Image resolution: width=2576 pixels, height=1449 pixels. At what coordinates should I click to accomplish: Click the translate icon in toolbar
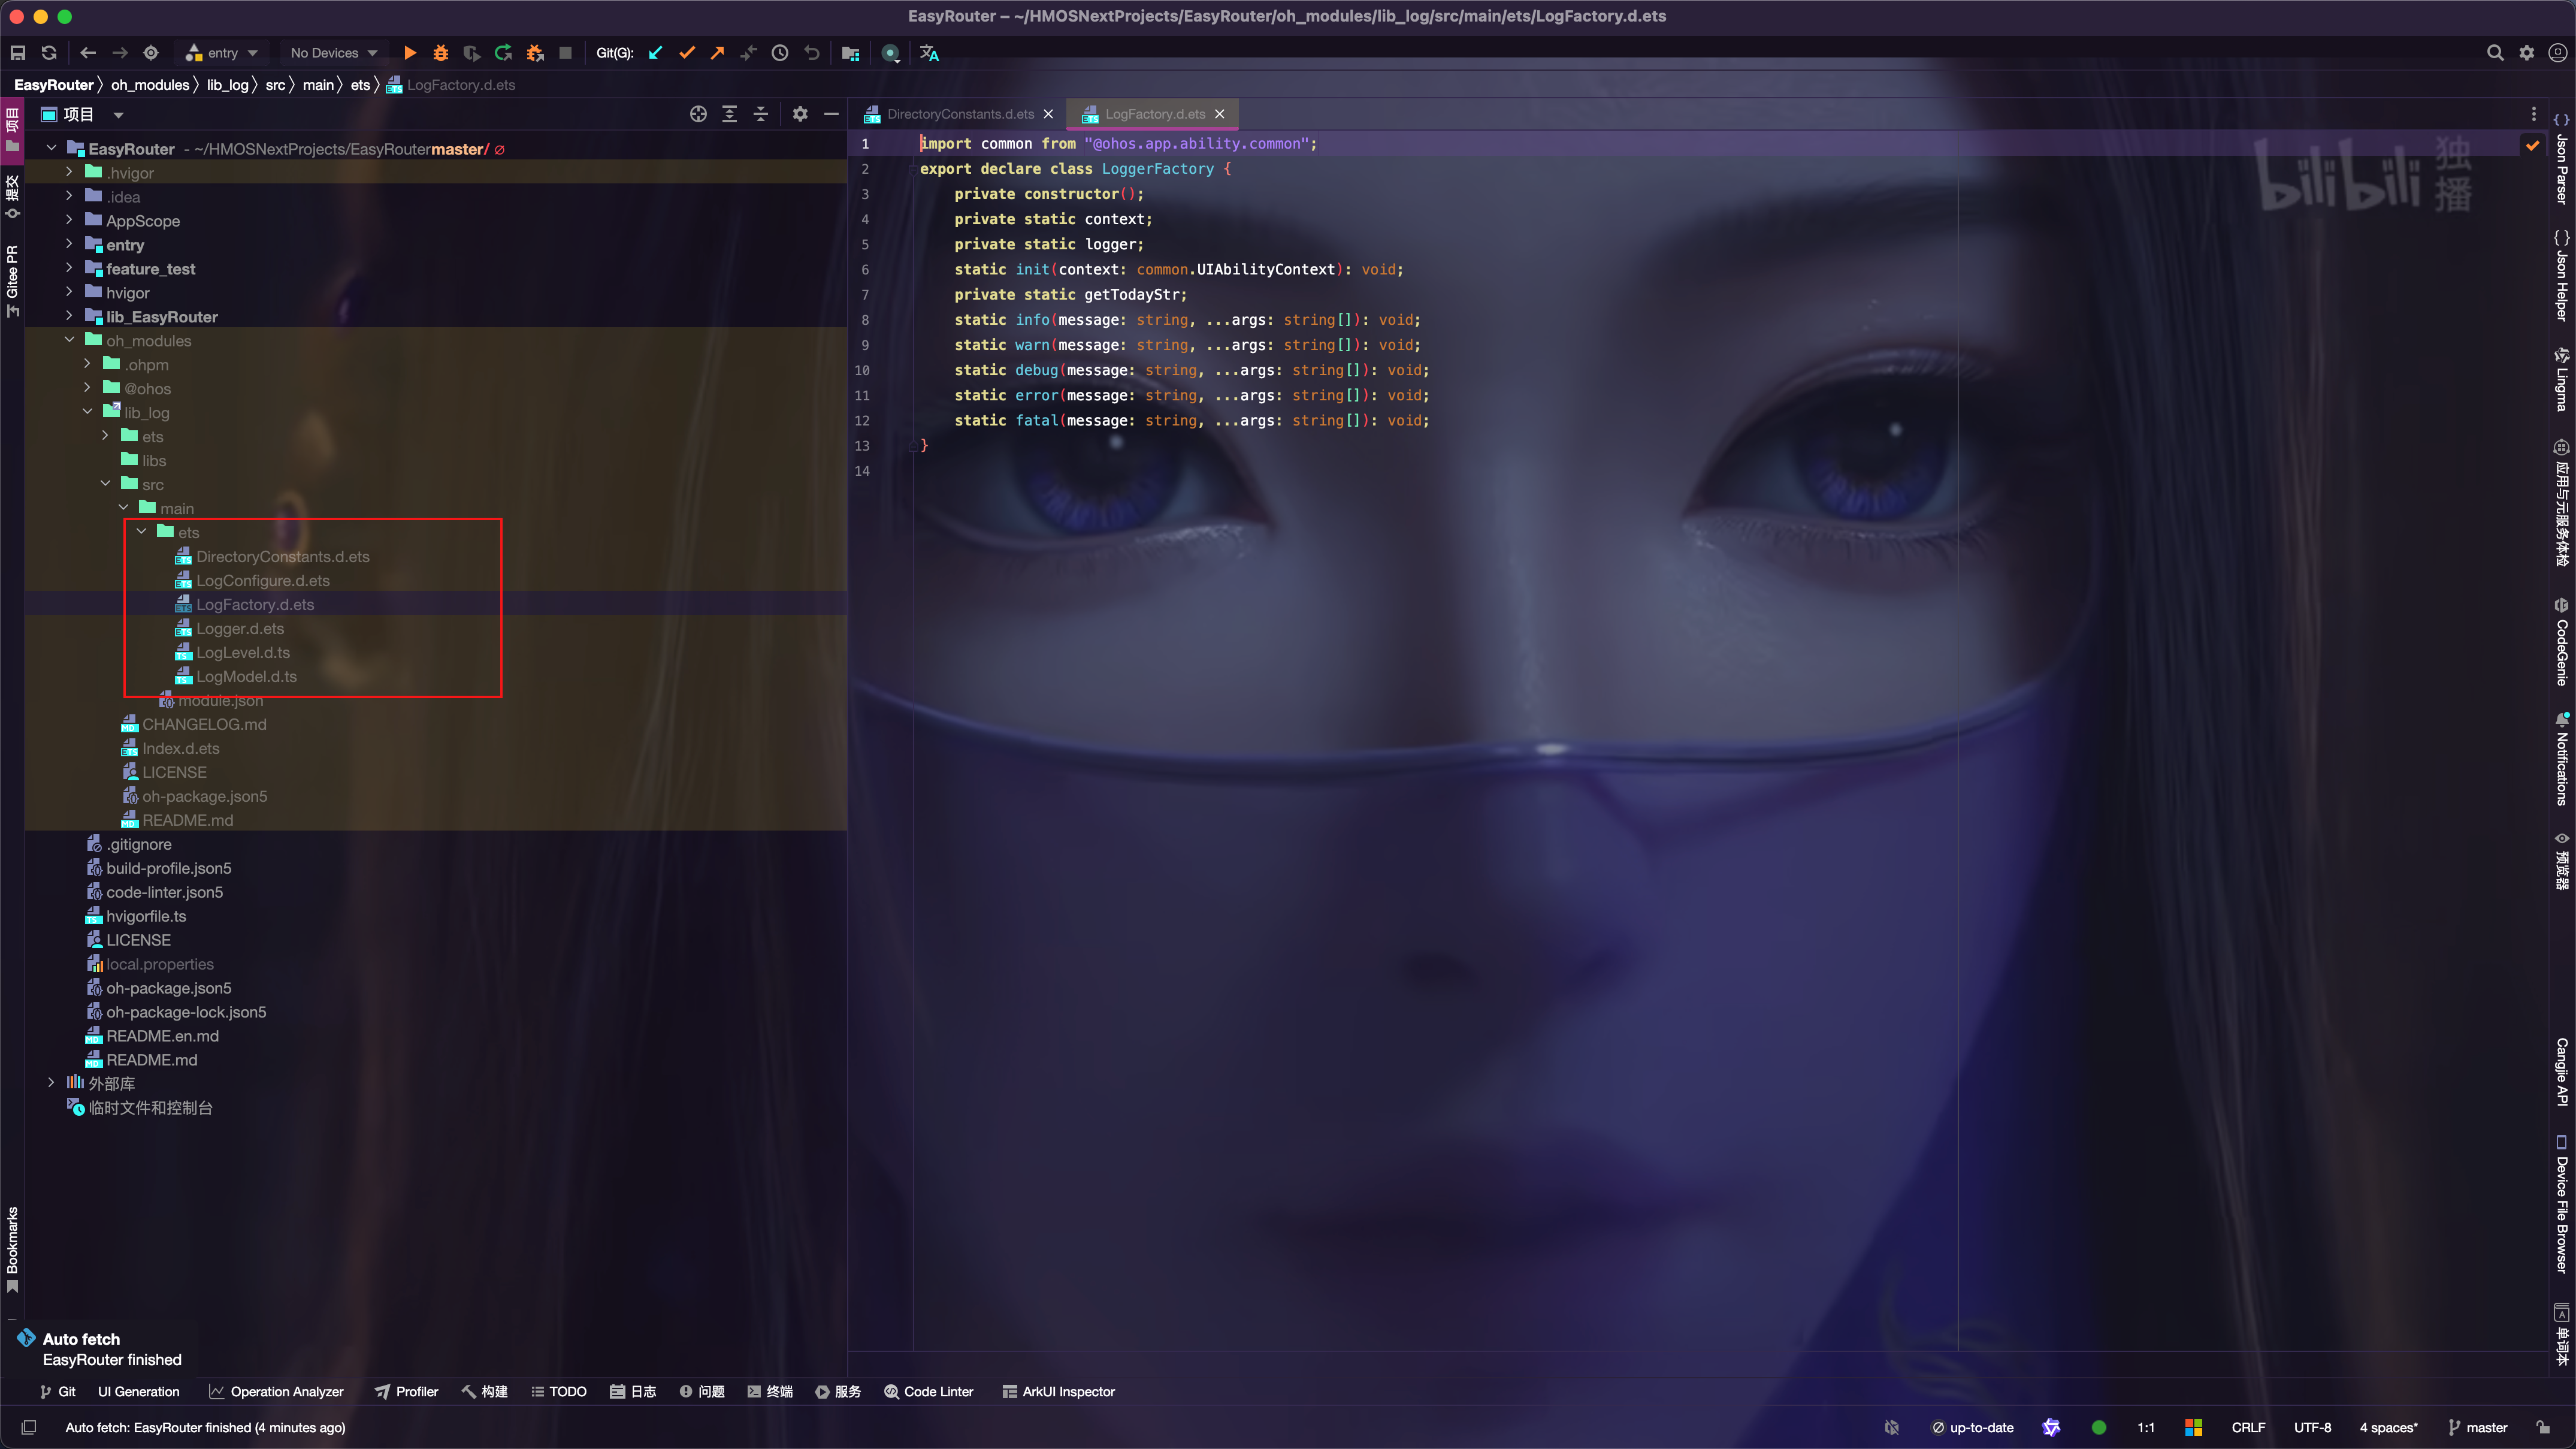(929, 53)
